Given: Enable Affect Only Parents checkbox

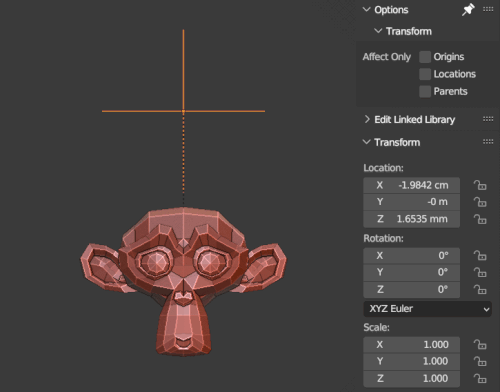Looking at the screenshot, I should [425, 91].
